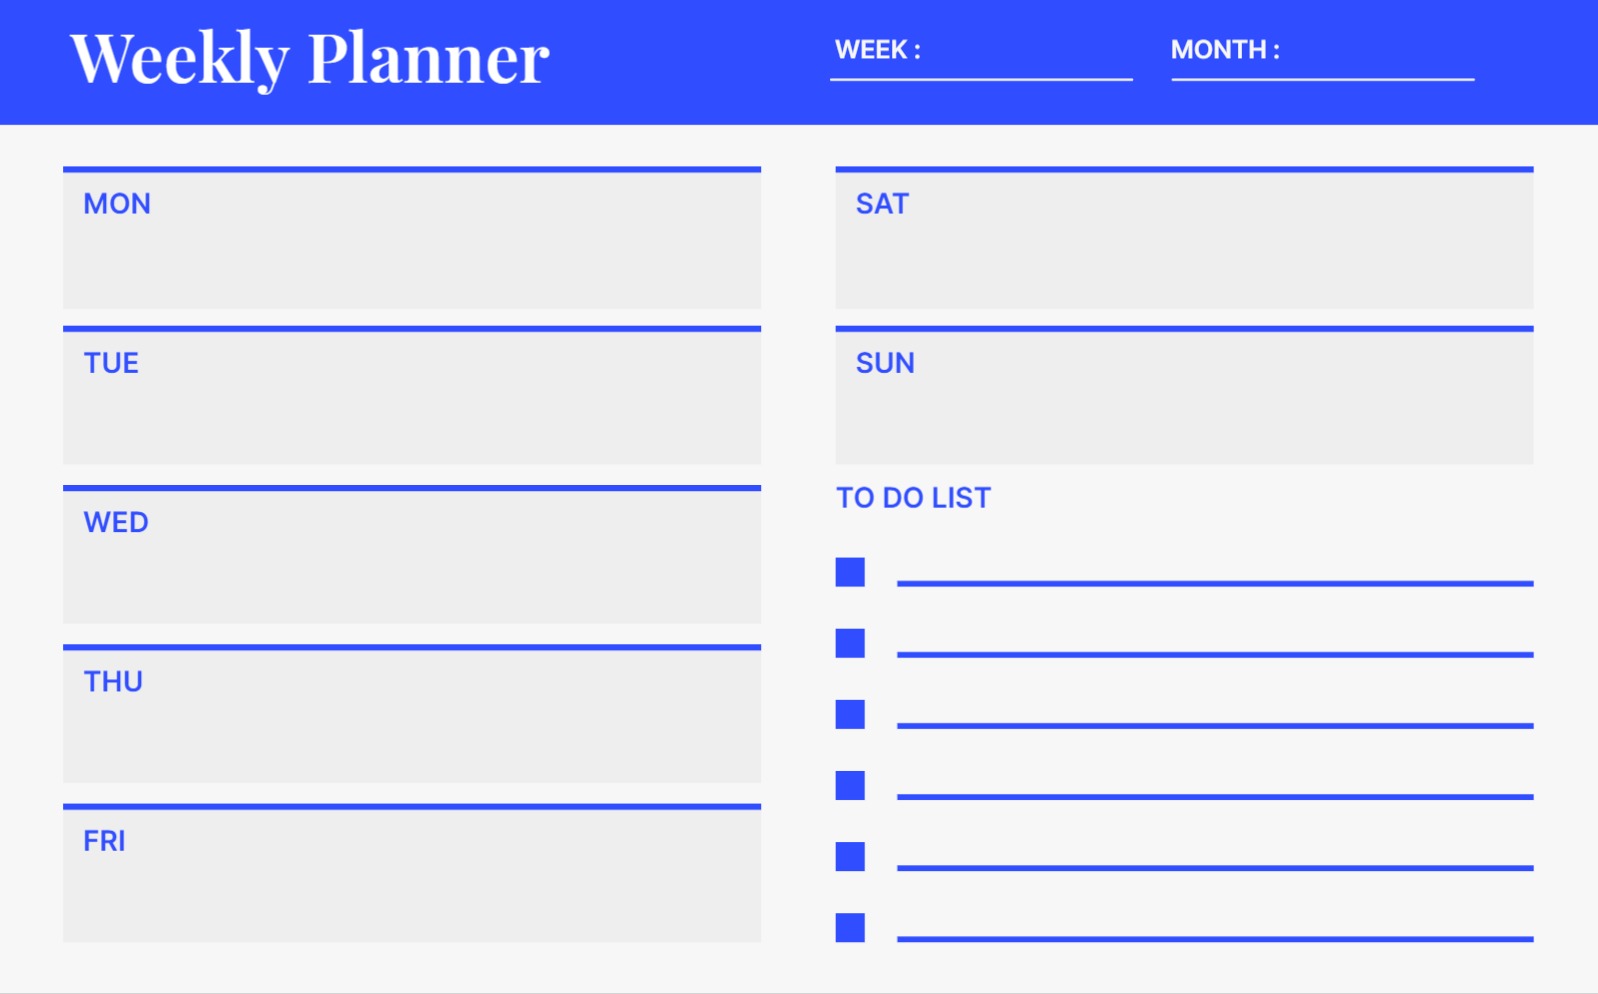Tick the fifth to-do list checkbox
The height and width of the screenshot is (994, 1598).
(x=850, y=857)
